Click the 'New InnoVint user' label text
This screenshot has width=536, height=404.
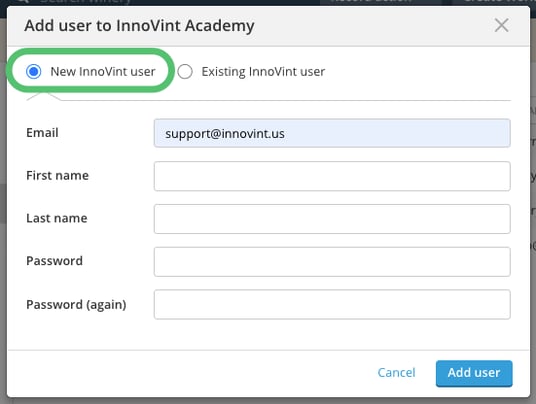[x=103, y=71]
